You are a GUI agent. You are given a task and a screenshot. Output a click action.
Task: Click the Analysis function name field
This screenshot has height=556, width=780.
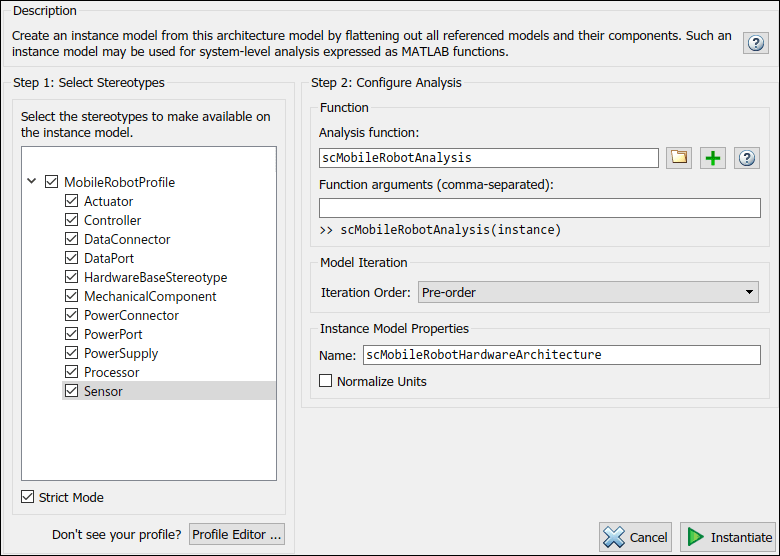point(488,158)
